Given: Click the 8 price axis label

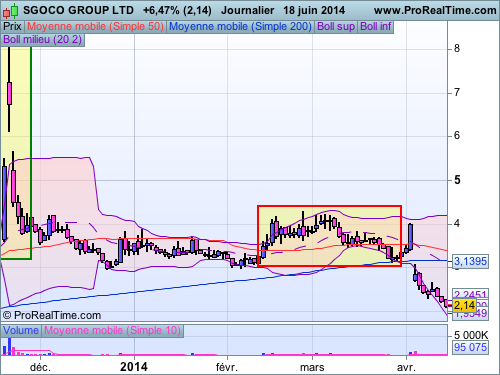Looking at the screenshot, I should click(x=457, y=49).
